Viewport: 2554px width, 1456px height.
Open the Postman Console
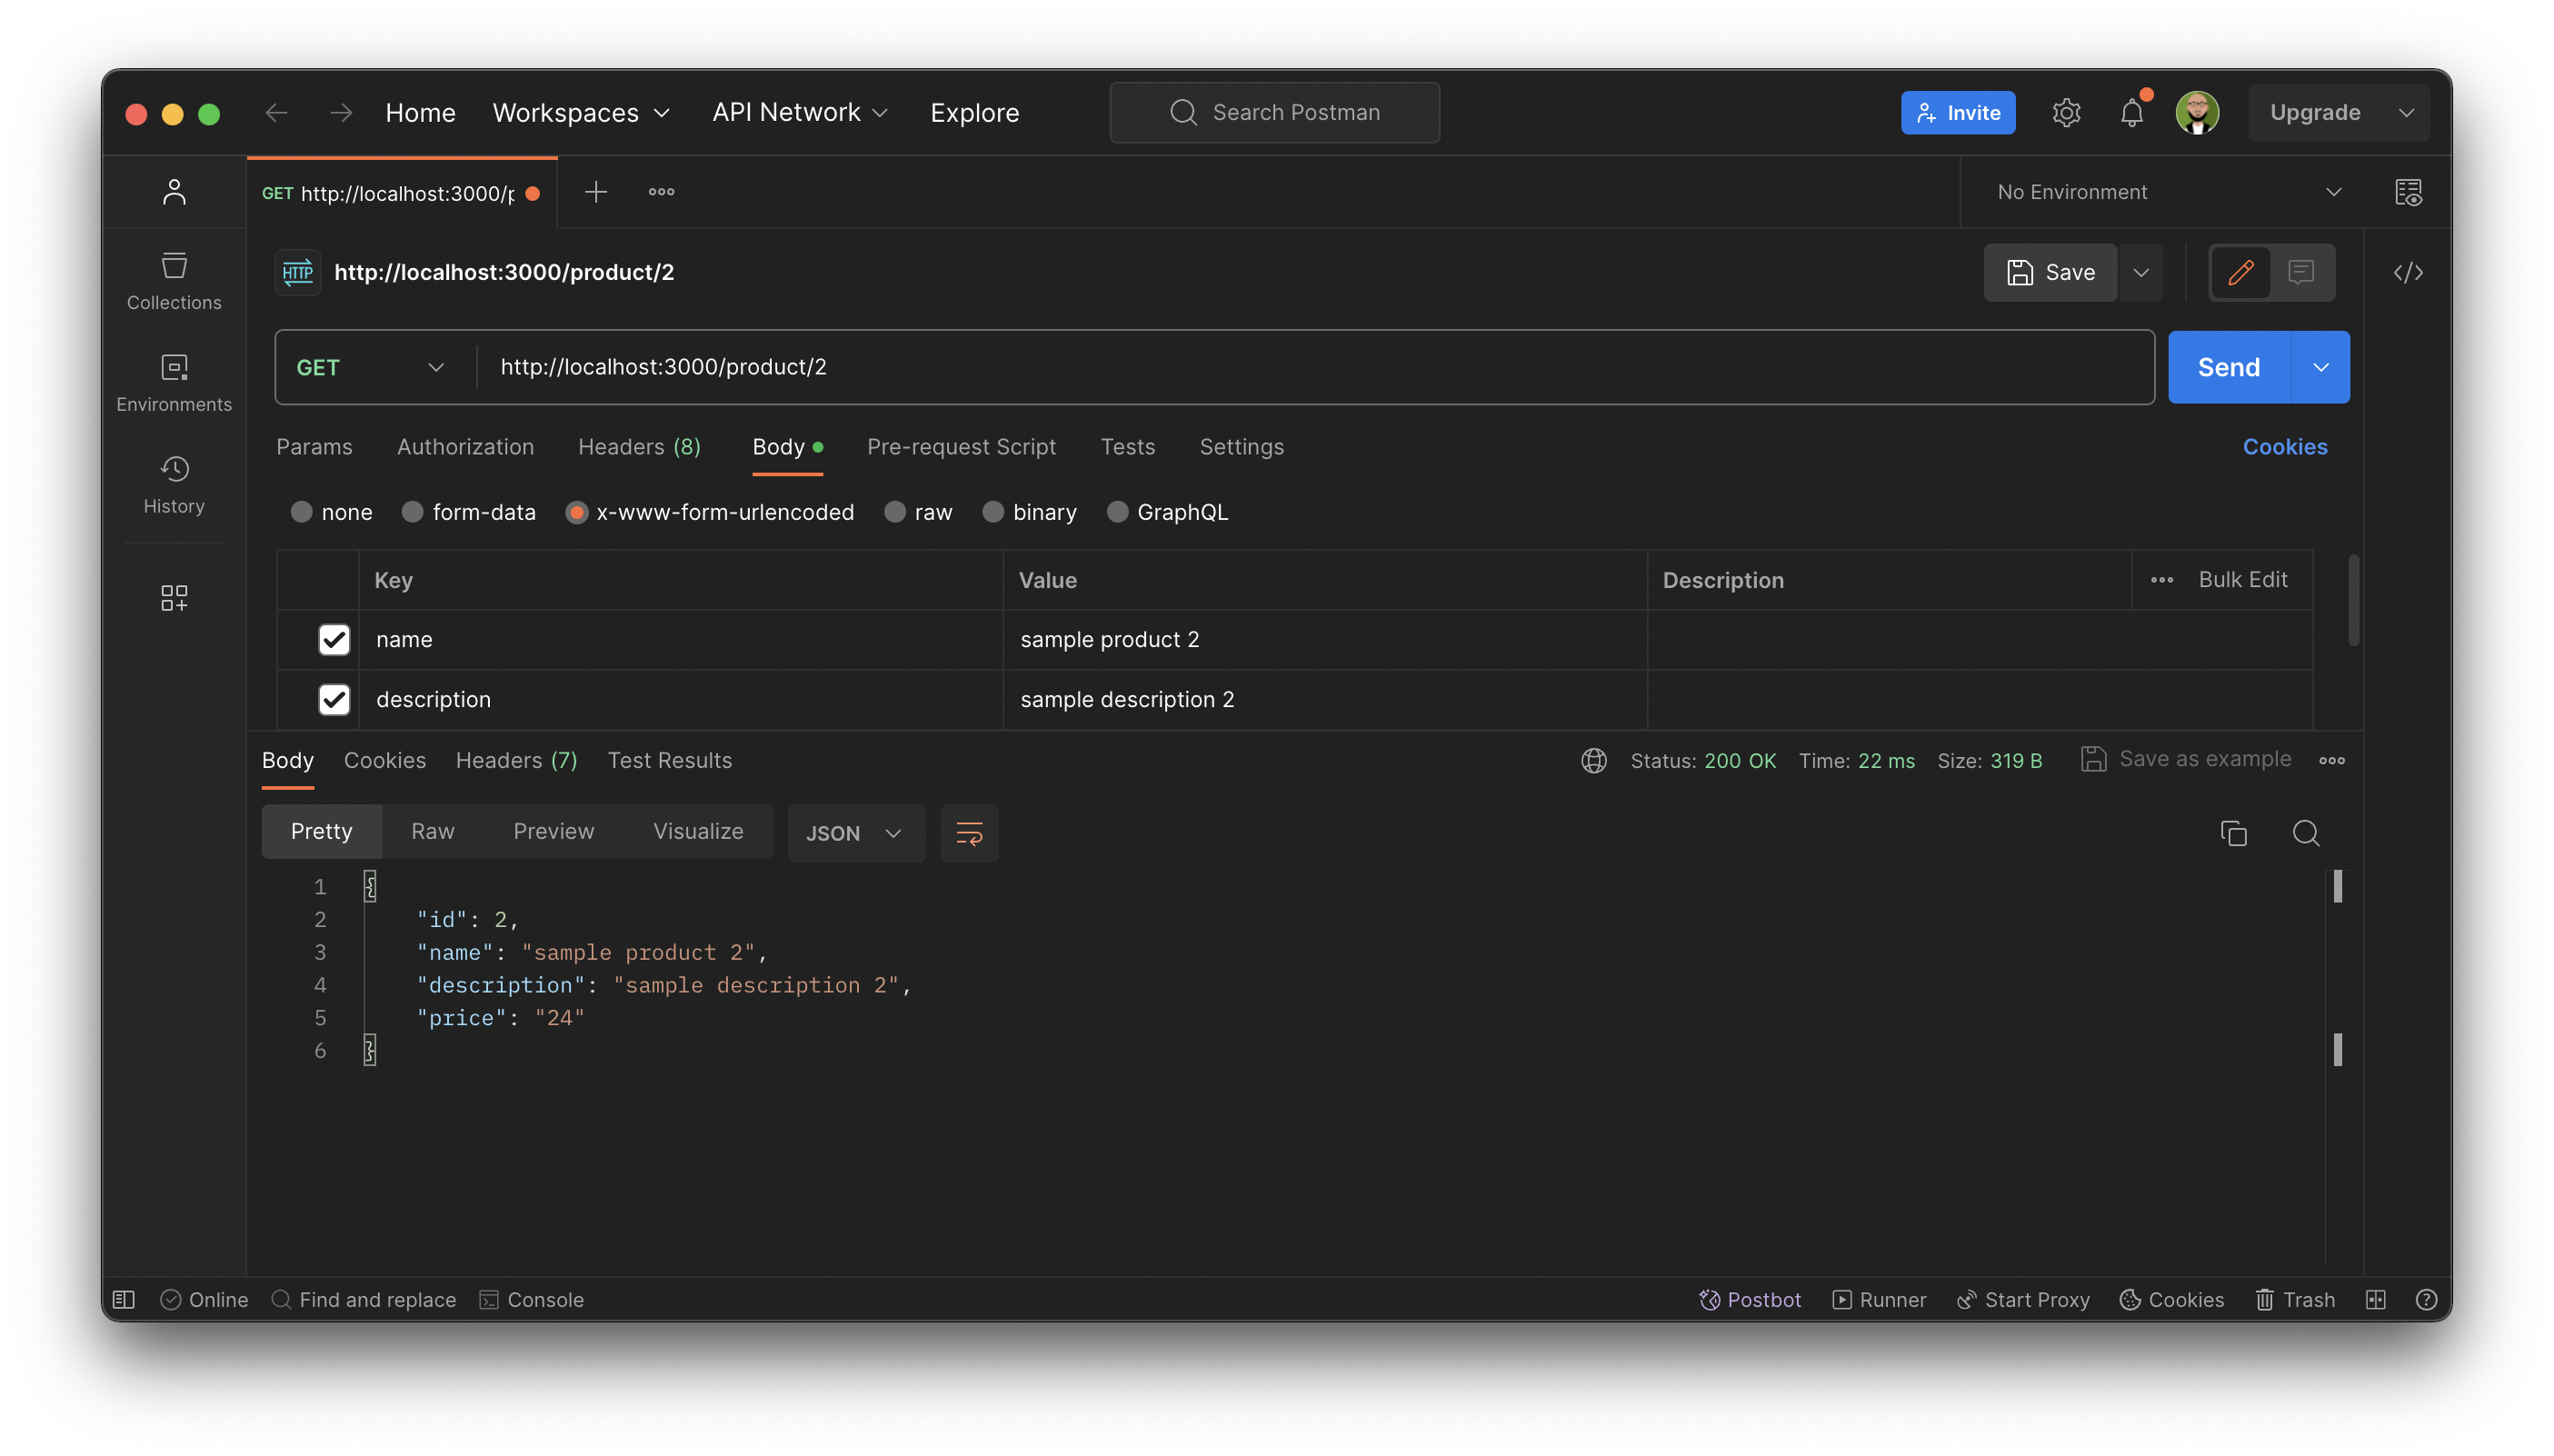(532, 1299)
